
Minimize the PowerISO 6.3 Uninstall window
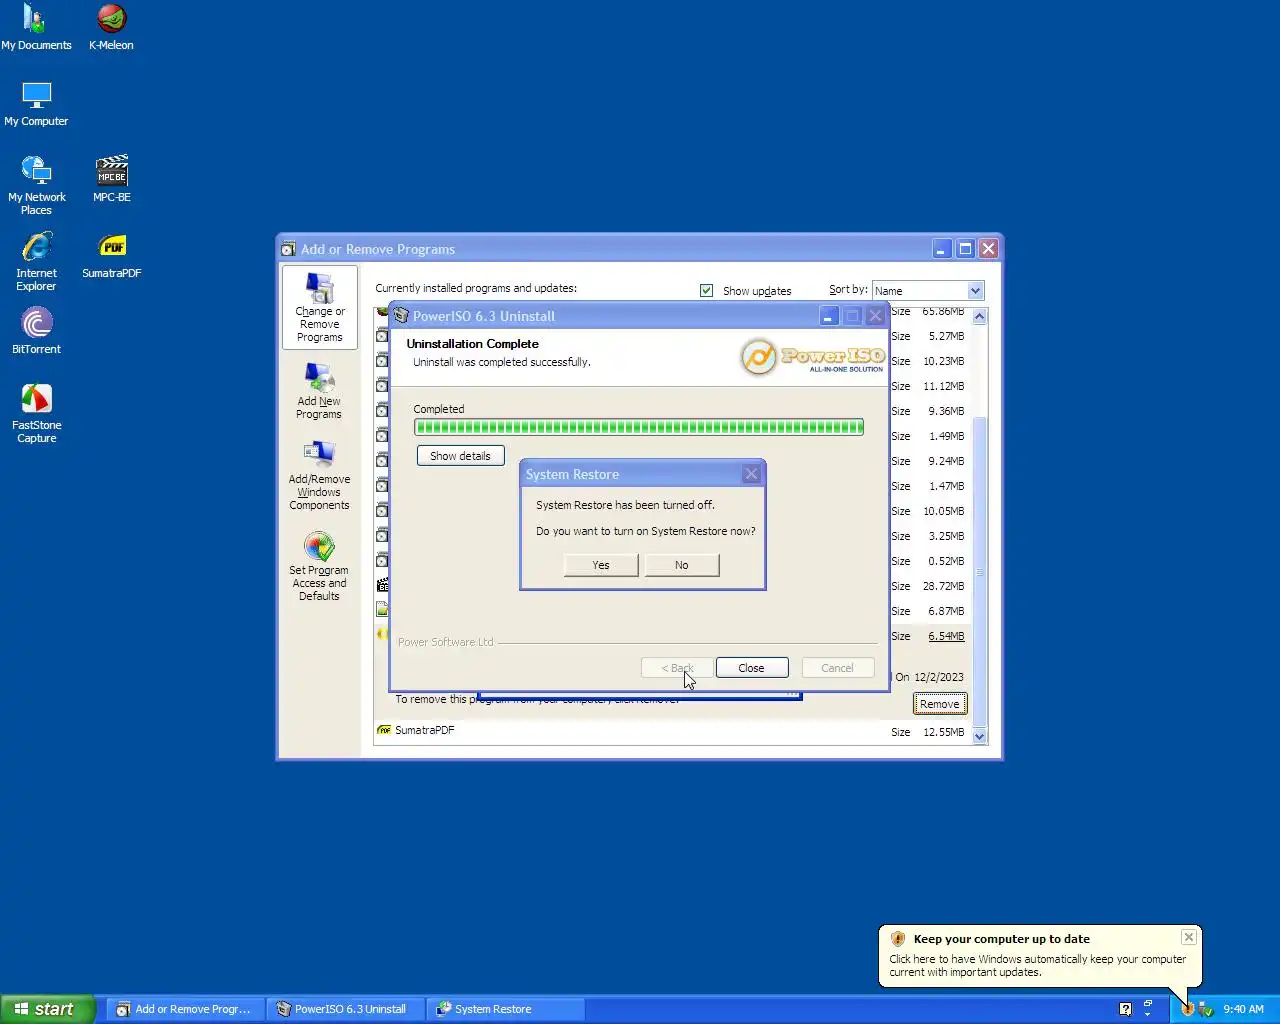click(x=829, y=316)
